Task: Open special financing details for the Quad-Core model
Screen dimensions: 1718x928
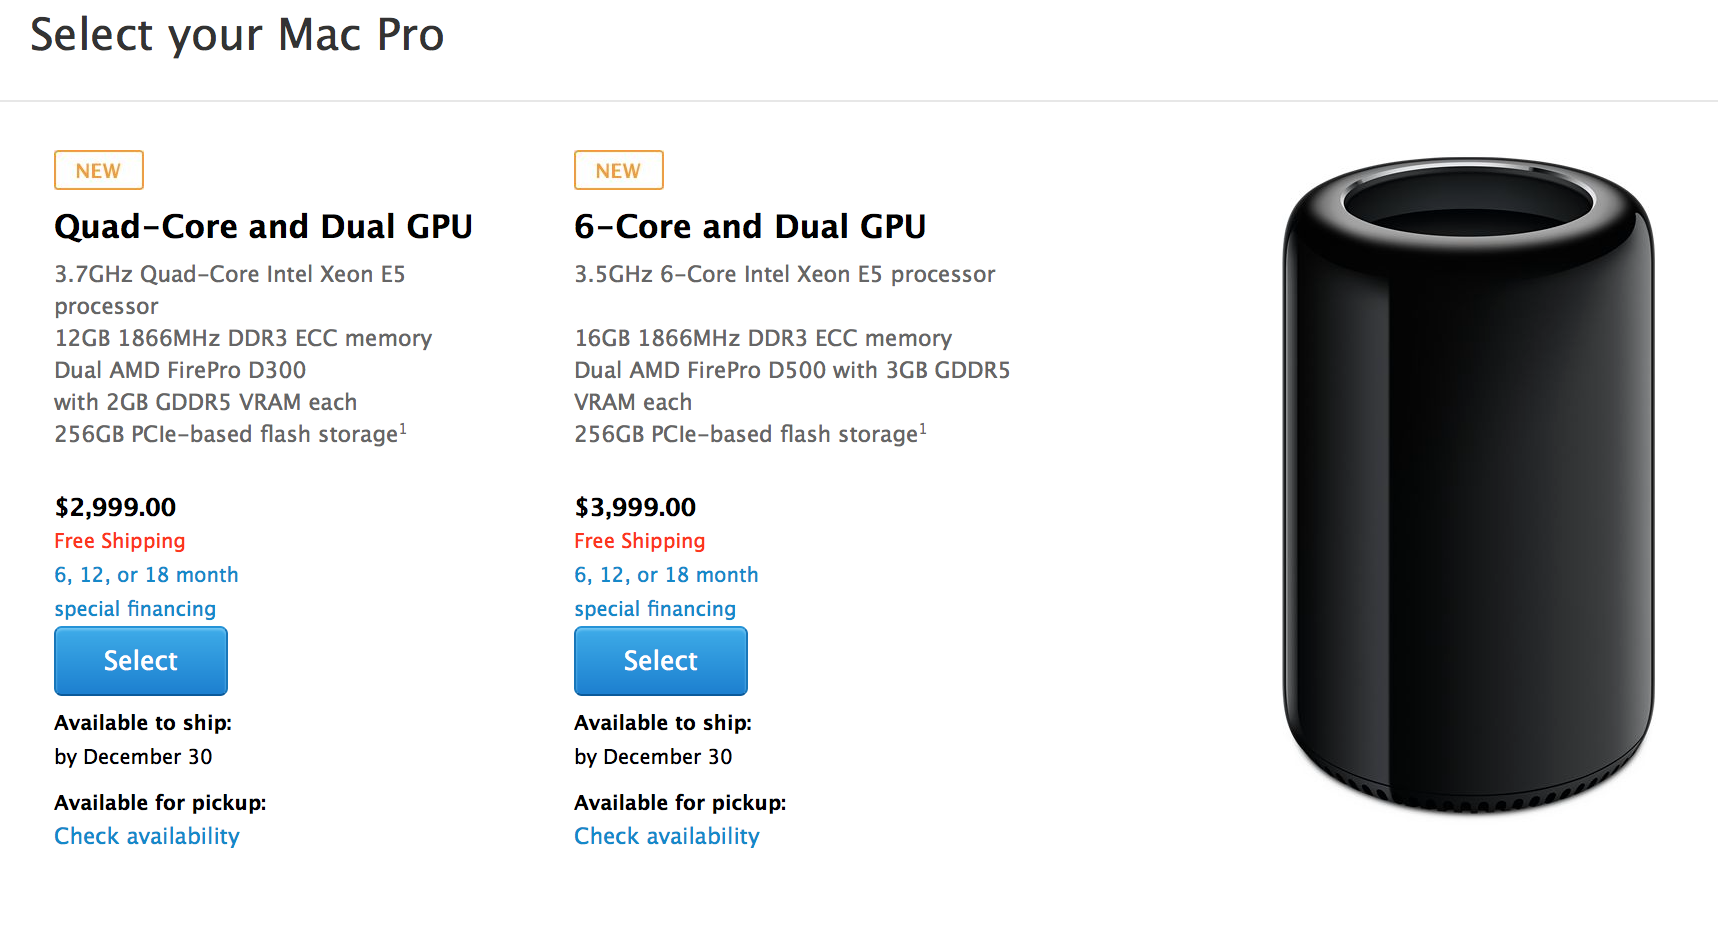Action: coord(135,608)
